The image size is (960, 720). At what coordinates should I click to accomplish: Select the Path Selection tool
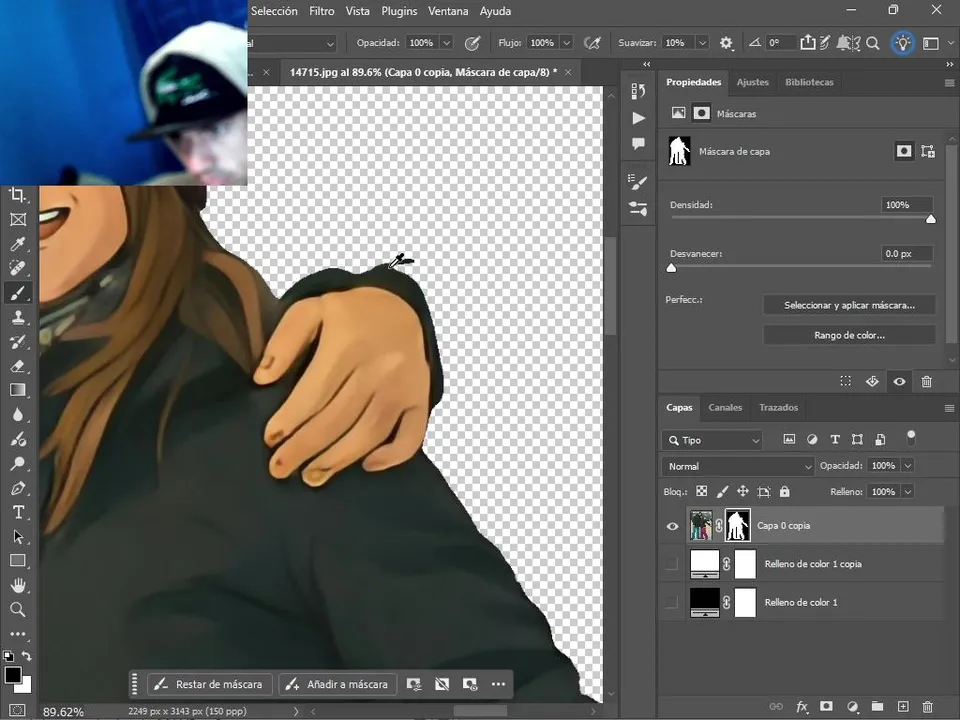(18, 537)
